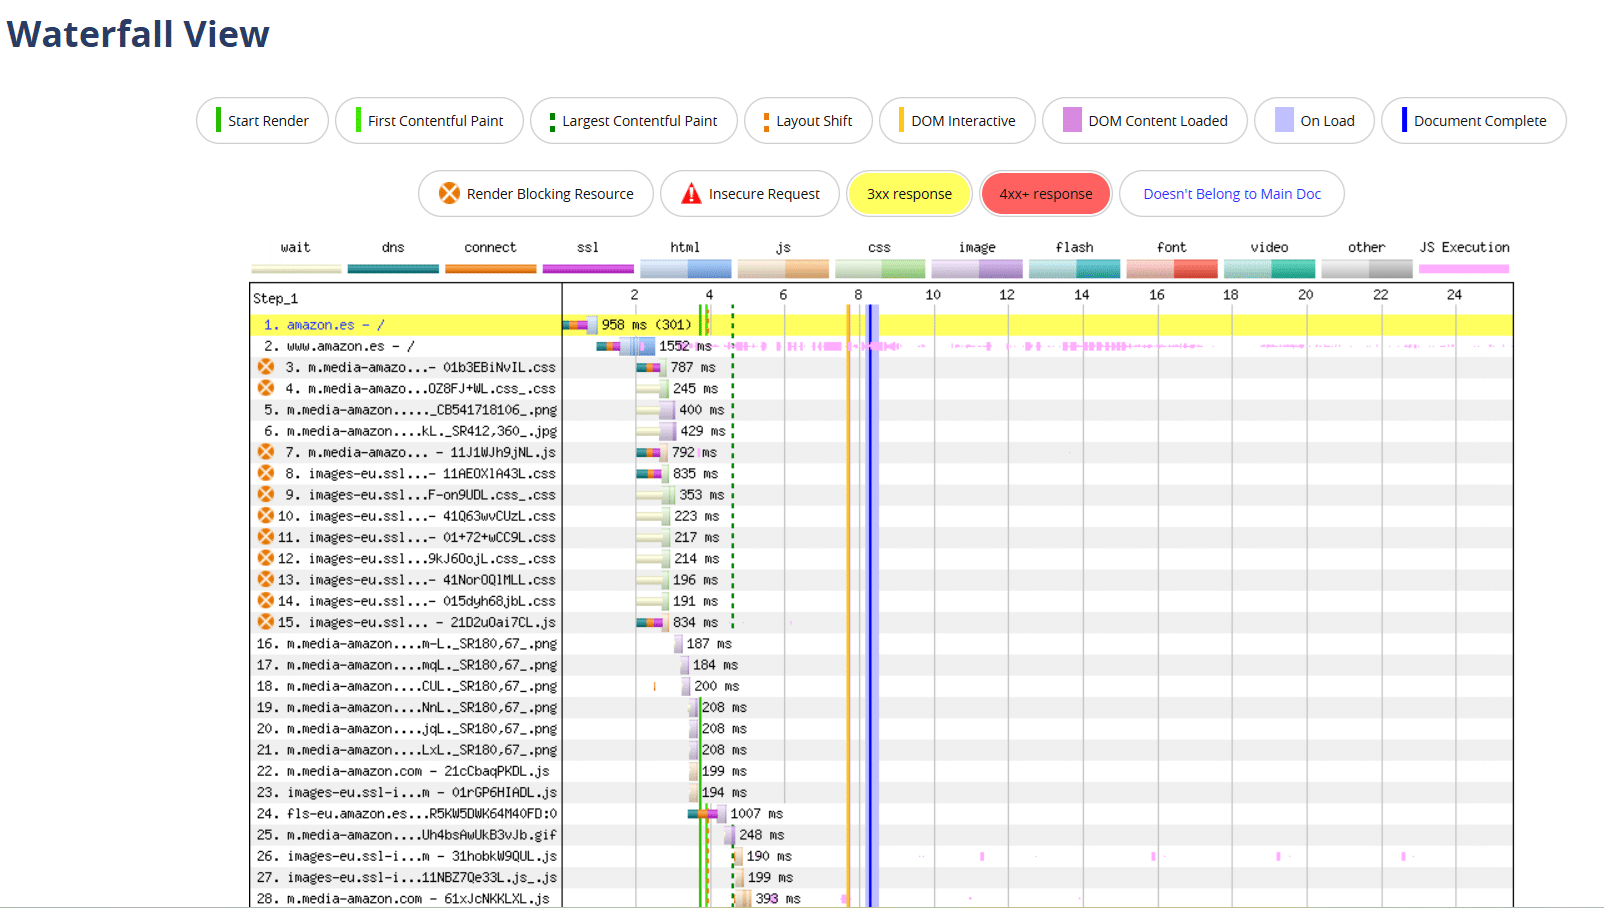Image resolution: width=1604 pixels, height=908 pixels.
Task: Click render-blocking icon on row 10 41Q63wvCUzL.css
Action: tap(266, 516)
